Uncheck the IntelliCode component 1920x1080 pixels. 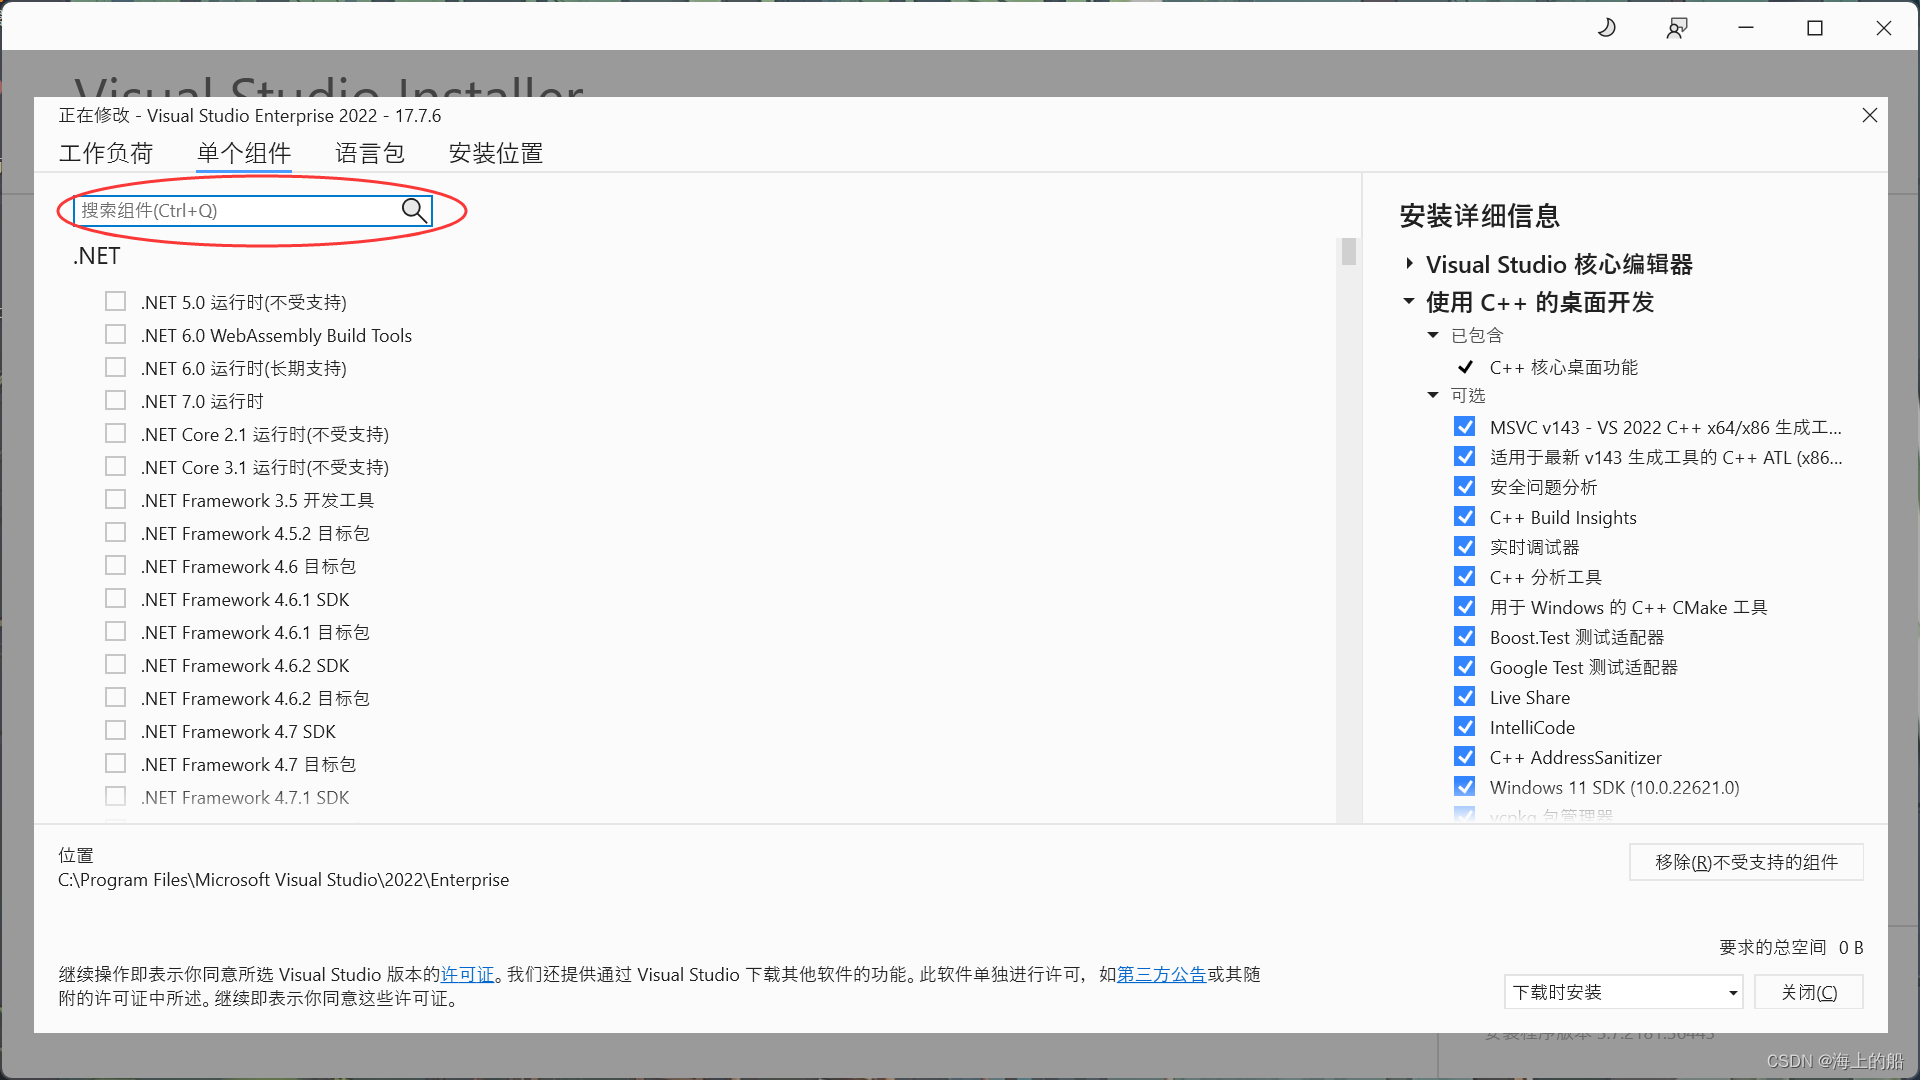(1465, 727)
